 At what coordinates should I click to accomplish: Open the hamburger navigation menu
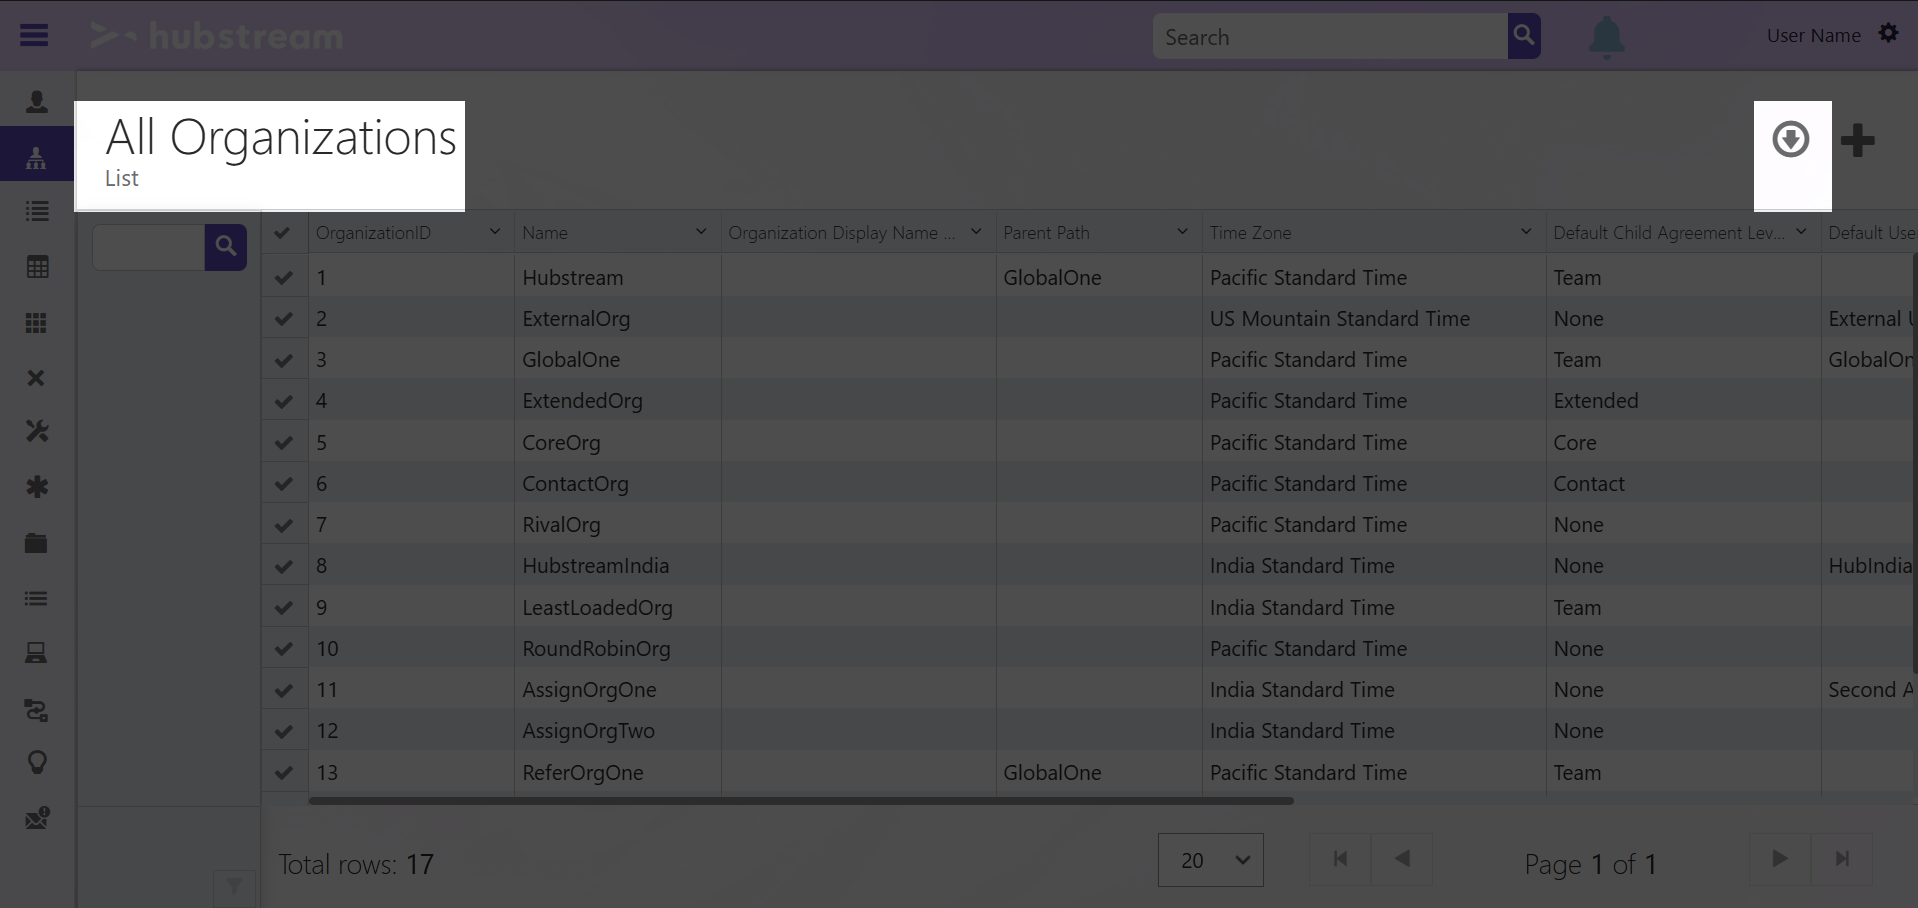pyautogui.click(x=33, y=35)
